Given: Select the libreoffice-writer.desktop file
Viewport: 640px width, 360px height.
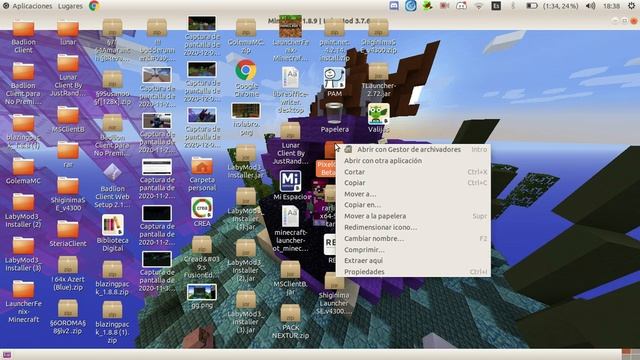Looking at the screenshot, I should 290,78.
